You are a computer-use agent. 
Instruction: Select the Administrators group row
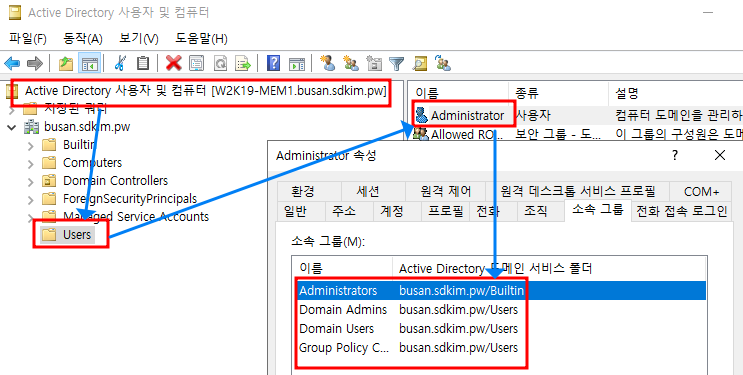pos(502,291)
